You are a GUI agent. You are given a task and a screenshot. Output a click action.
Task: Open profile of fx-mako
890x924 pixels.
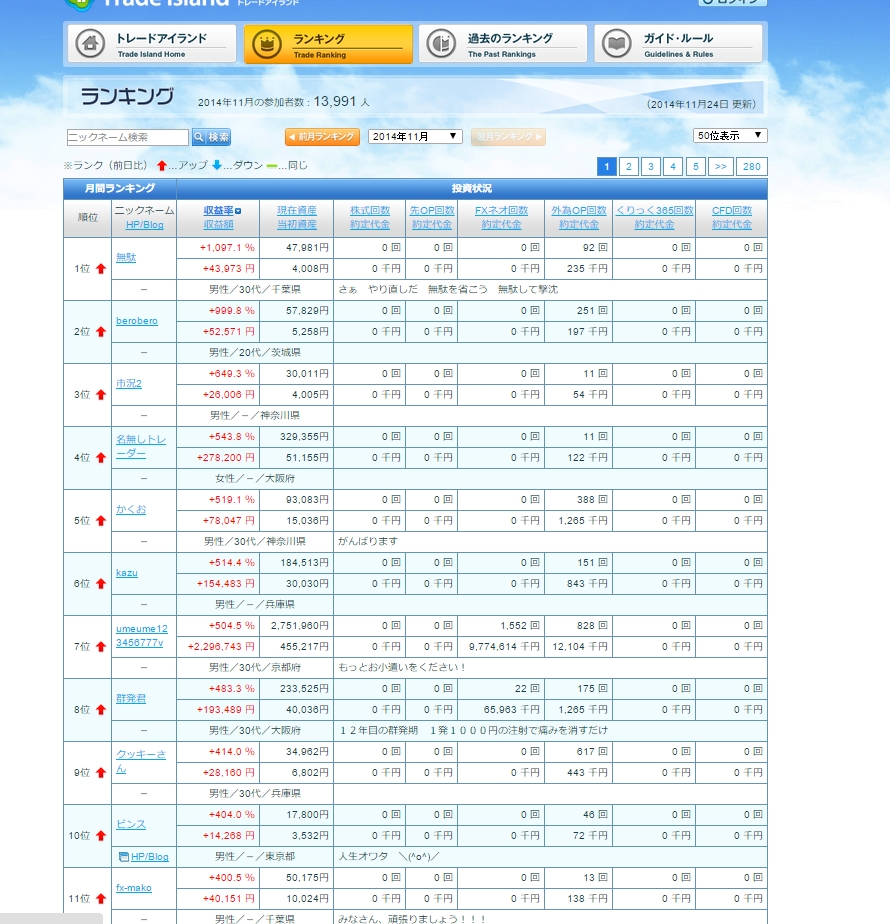point(134,887)
